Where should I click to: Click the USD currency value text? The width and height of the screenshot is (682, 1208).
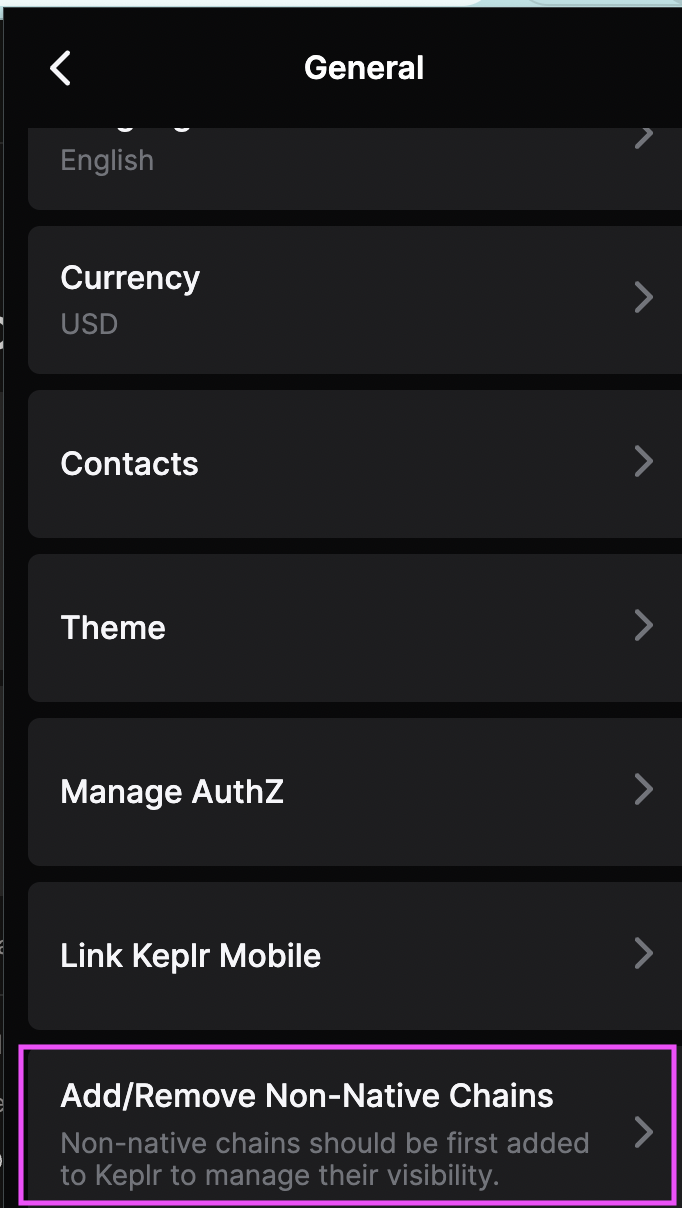pyautogui.click(x=89, y=324)
